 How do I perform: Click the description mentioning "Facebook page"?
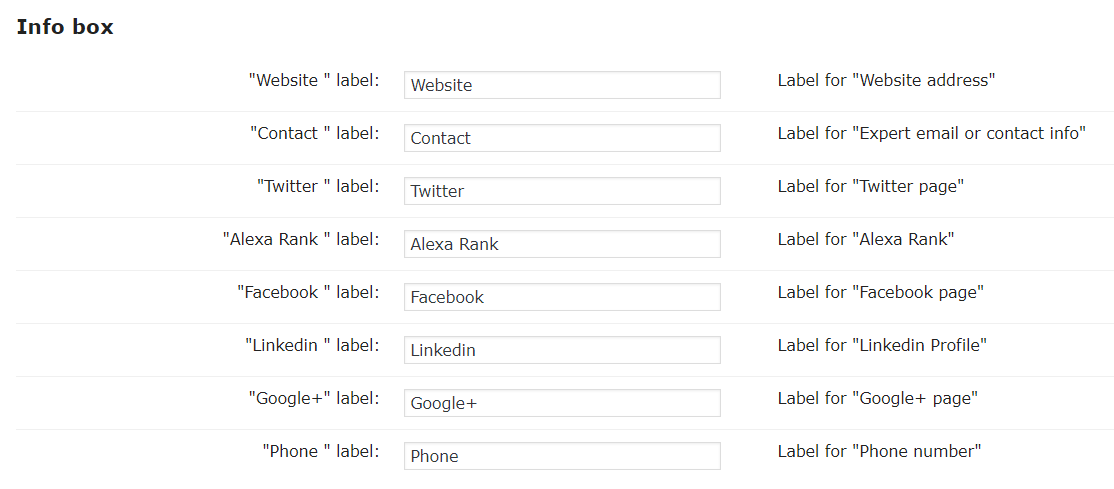point(880,292)
